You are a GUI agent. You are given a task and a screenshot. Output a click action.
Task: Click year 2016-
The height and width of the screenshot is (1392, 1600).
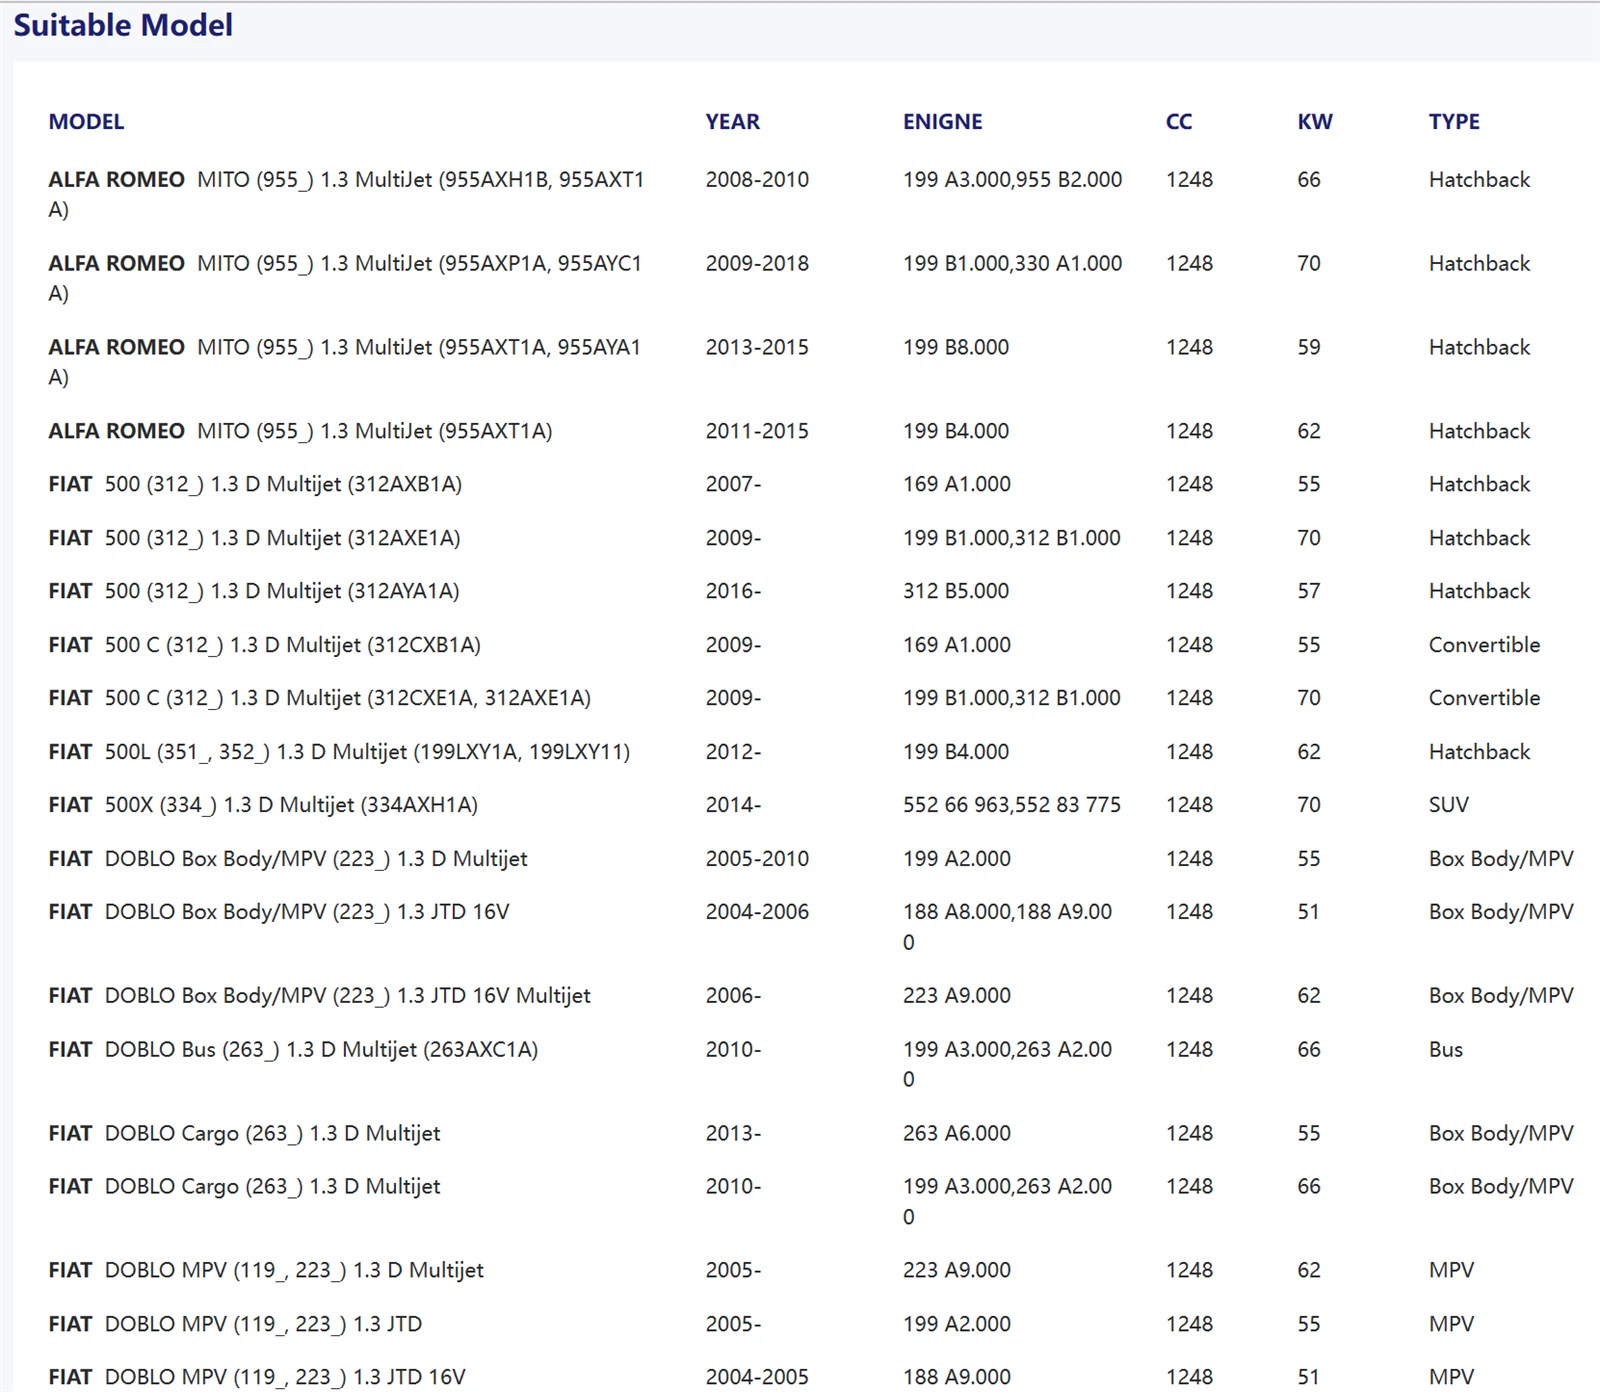(733, 592)
